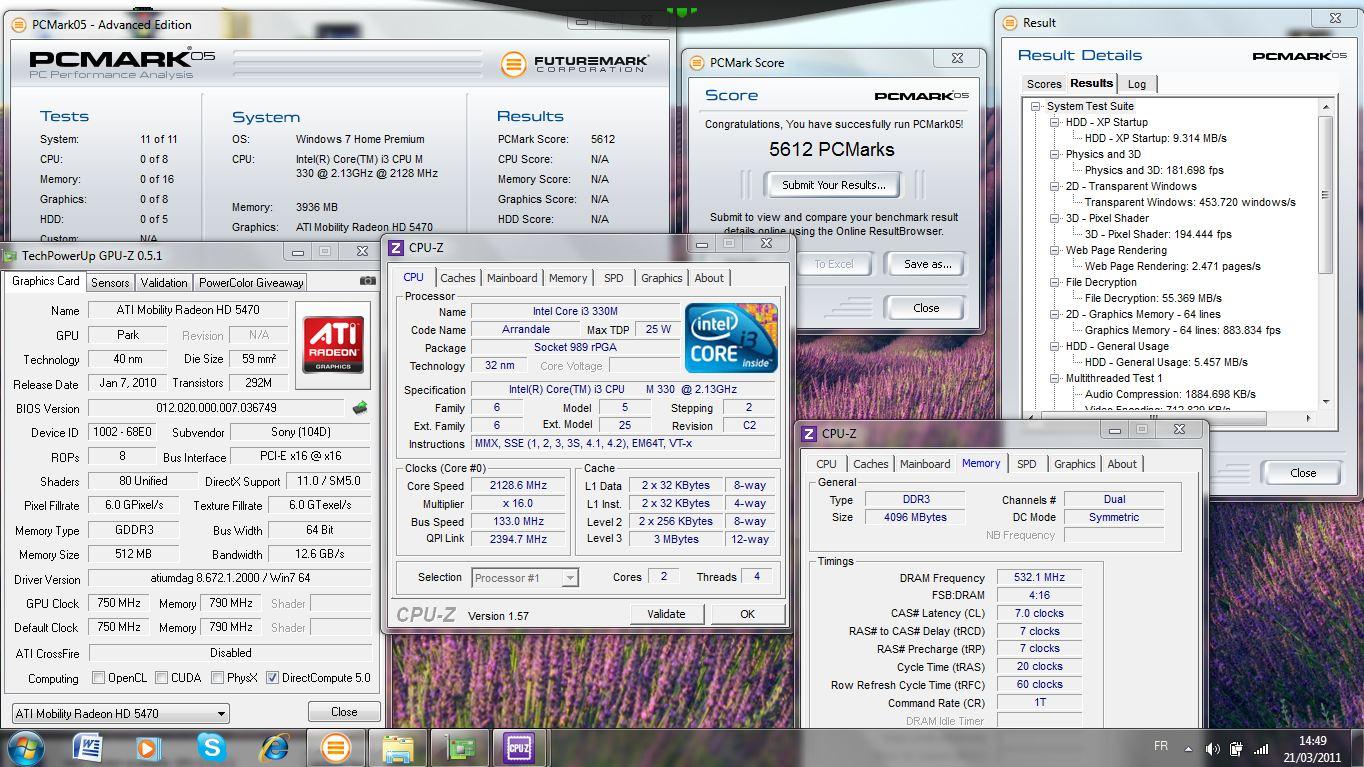This screenshot has width=1364, height=767.
Task: Collapse the Physics and 3D node
Action: (1054, 154)
